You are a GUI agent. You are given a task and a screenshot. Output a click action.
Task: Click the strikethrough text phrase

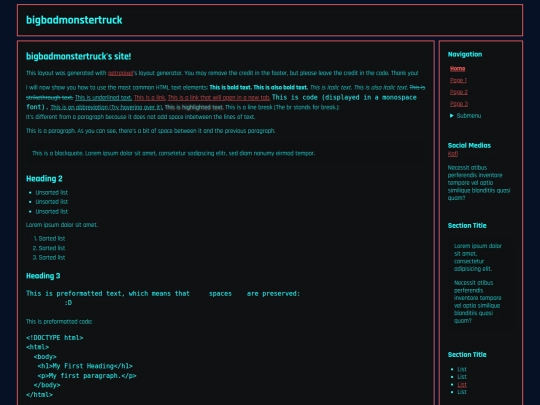[x=226, y=92]
